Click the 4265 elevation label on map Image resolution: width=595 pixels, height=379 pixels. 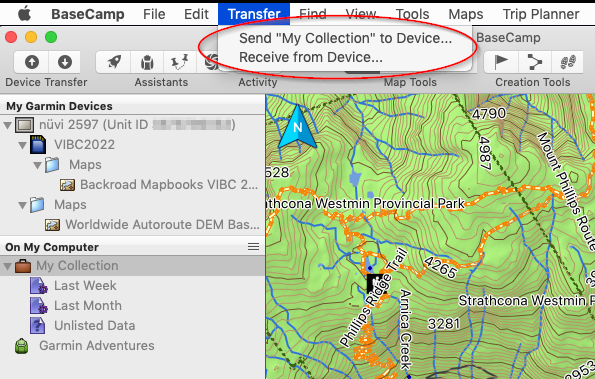(x=440, y=267)
